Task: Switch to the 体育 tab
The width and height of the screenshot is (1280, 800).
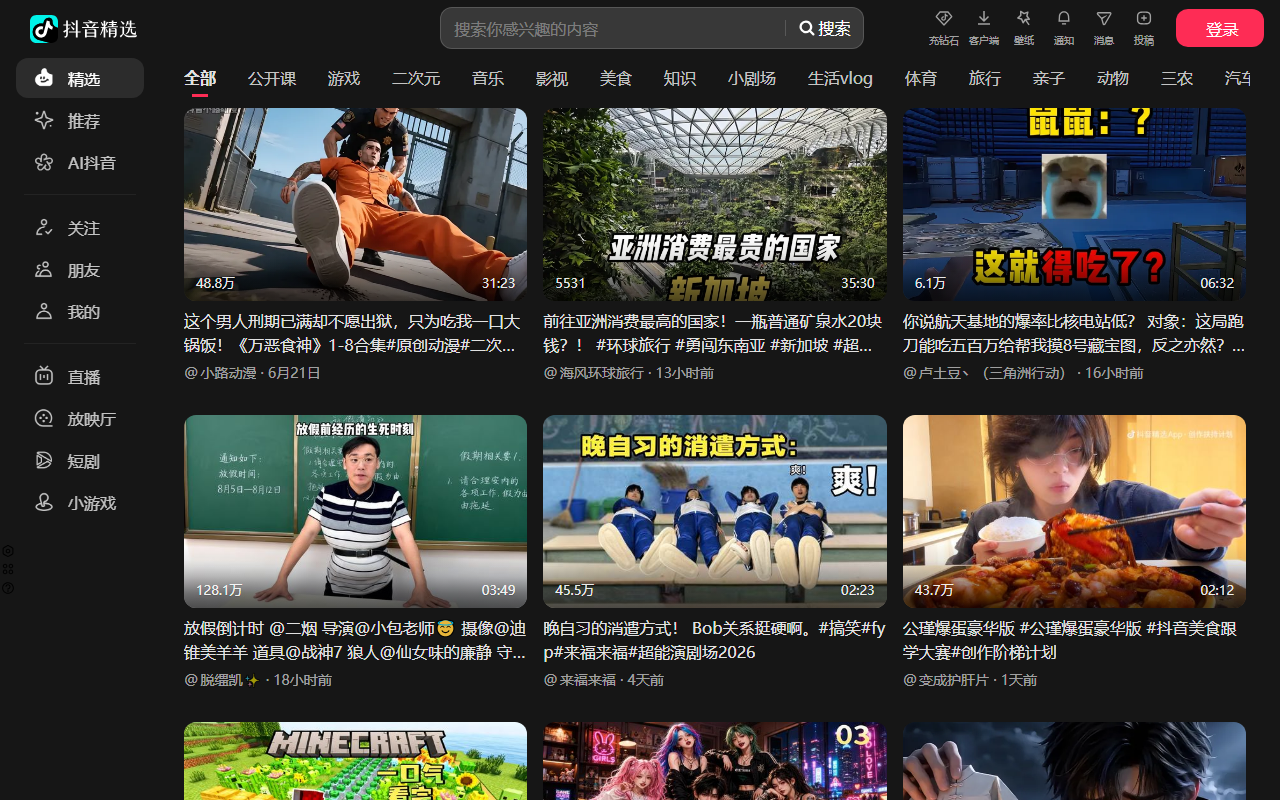Action: [x=921, y=78]
